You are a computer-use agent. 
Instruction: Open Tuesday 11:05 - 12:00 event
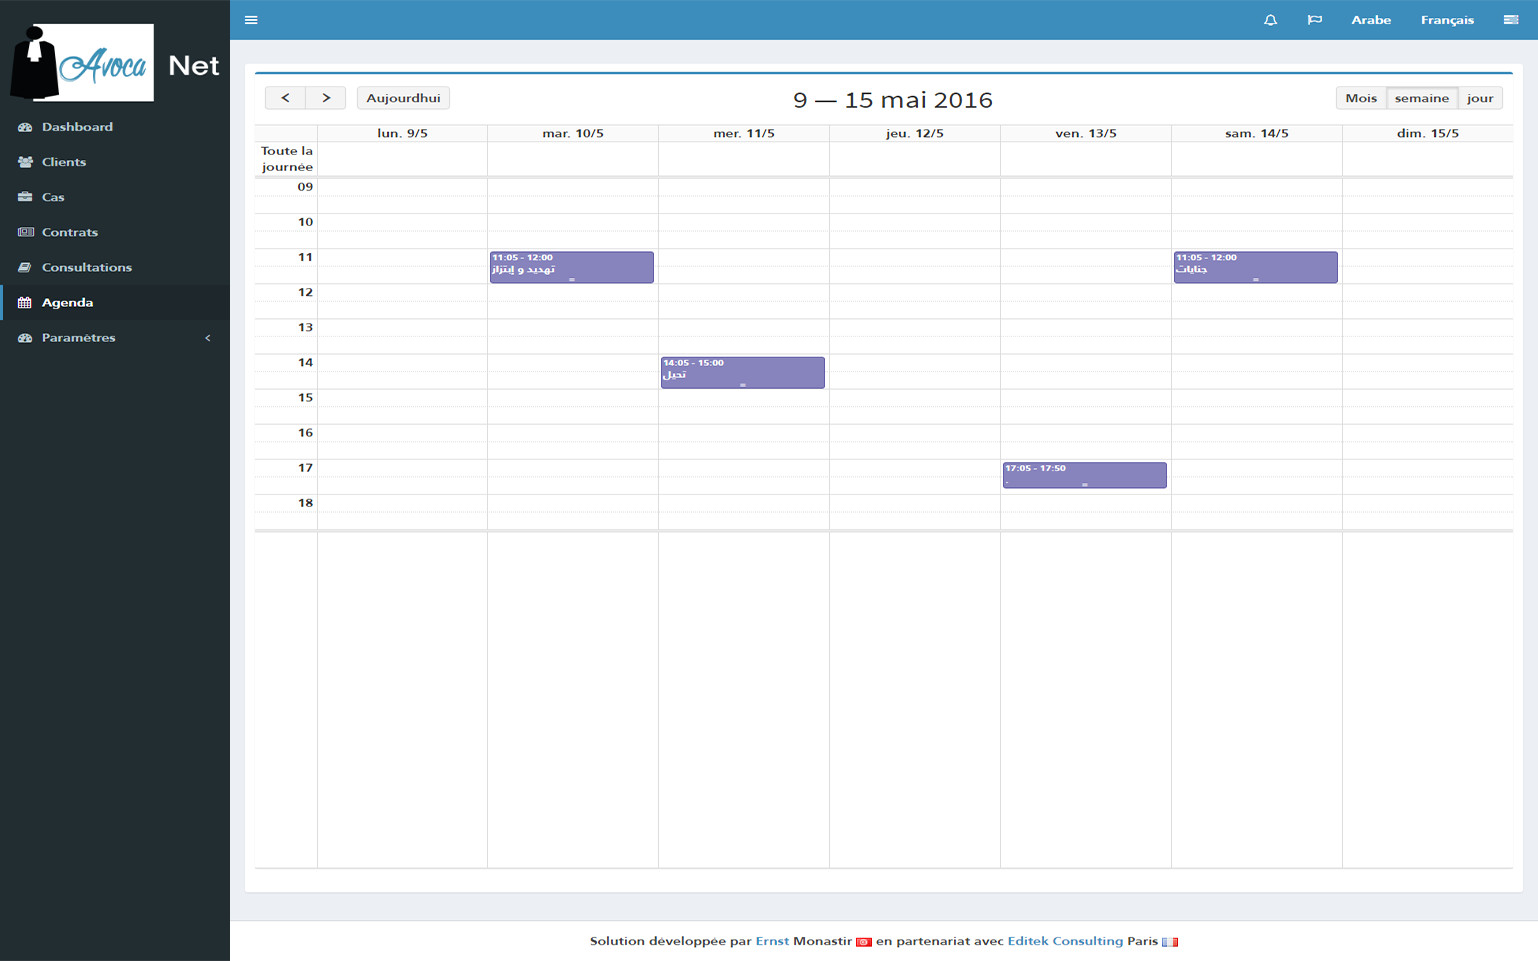(x=572, y=267)
